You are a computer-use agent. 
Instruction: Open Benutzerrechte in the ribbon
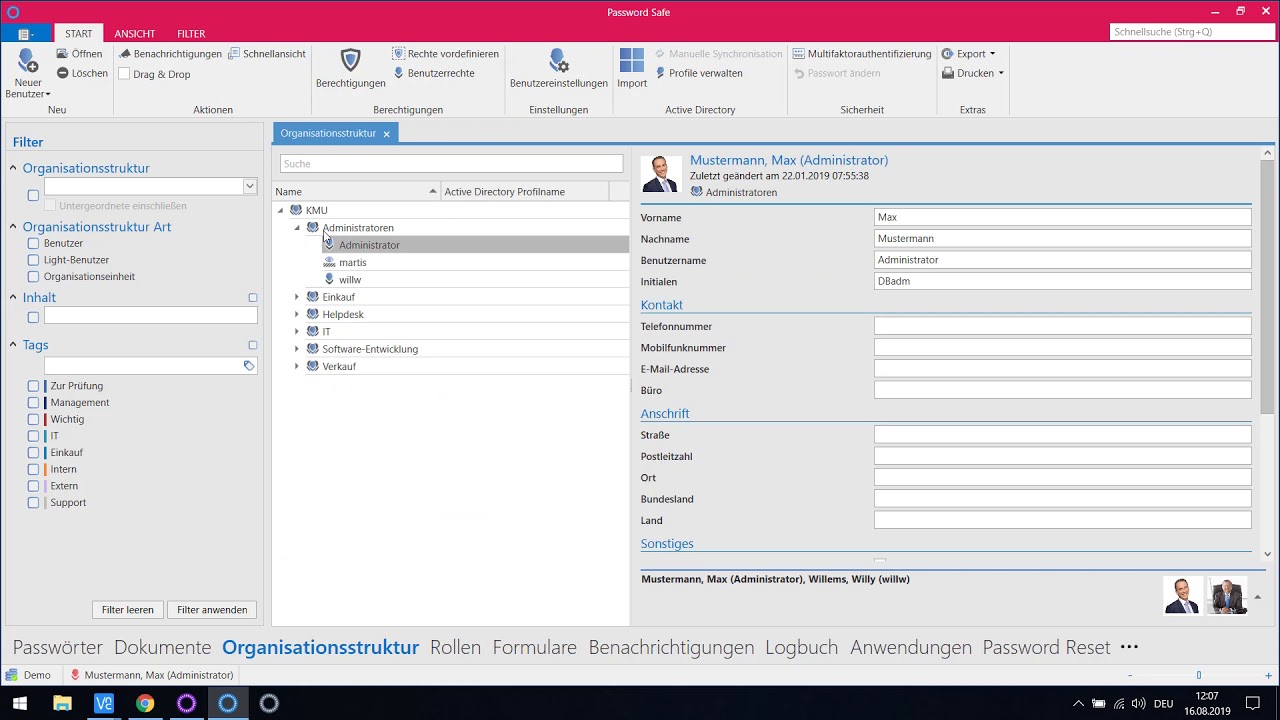(433, 73)
